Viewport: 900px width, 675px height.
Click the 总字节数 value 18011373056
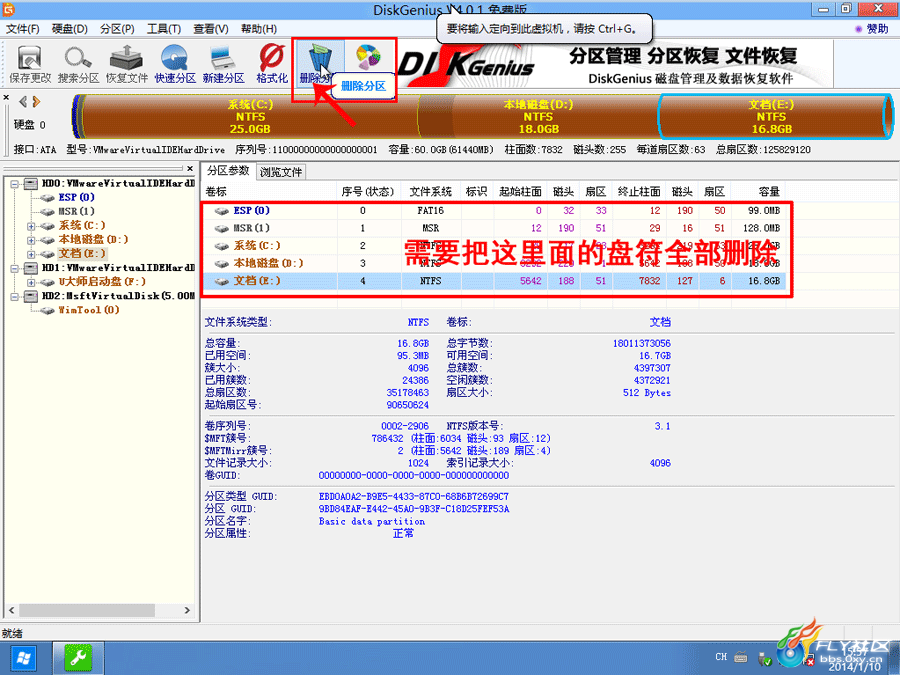(x=642, y=343)
